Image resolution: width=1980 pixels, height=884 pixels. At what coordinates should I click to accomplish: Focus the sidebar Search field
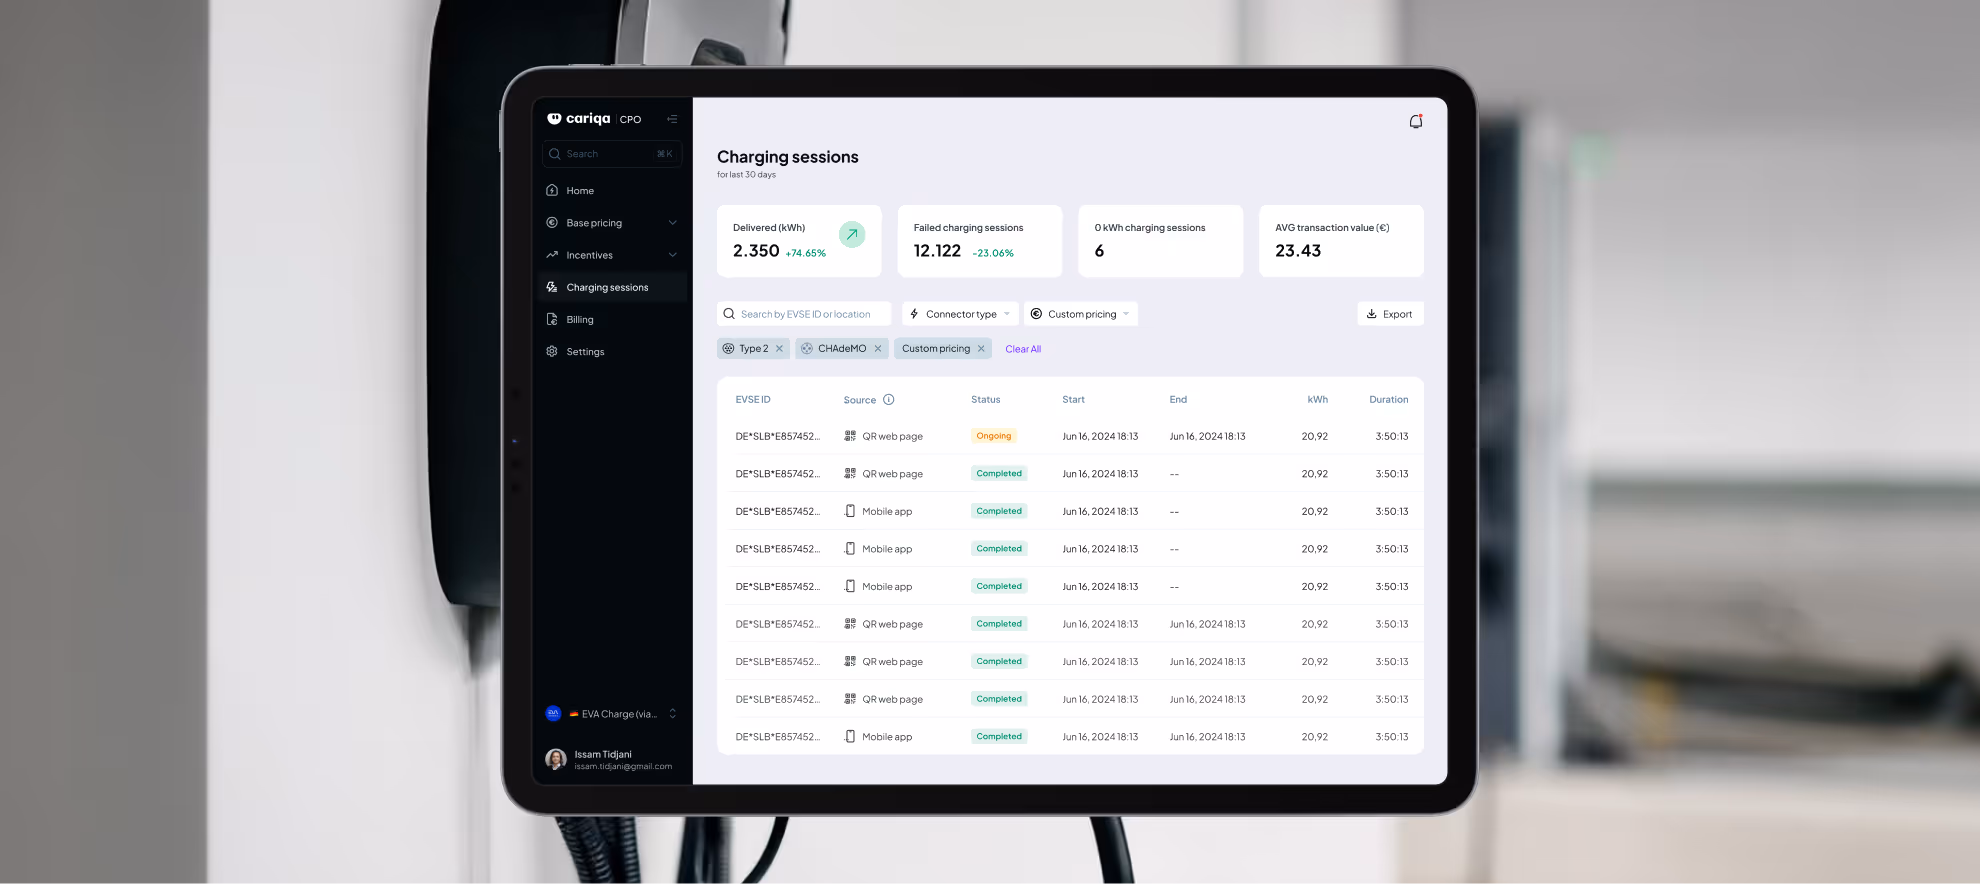coord(612,154)
